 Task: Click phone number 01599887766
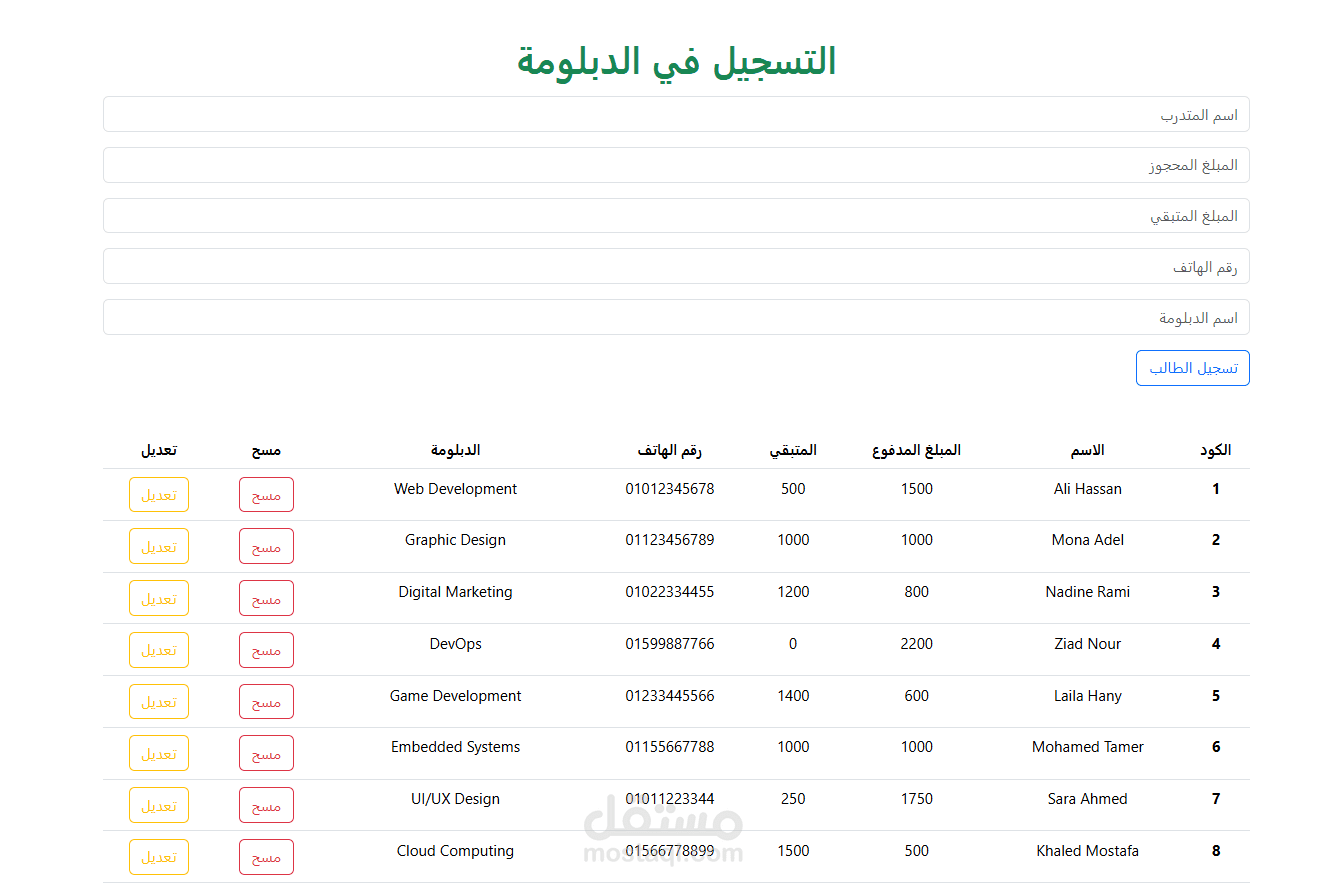pyautogui.click(x=670, y=644)
